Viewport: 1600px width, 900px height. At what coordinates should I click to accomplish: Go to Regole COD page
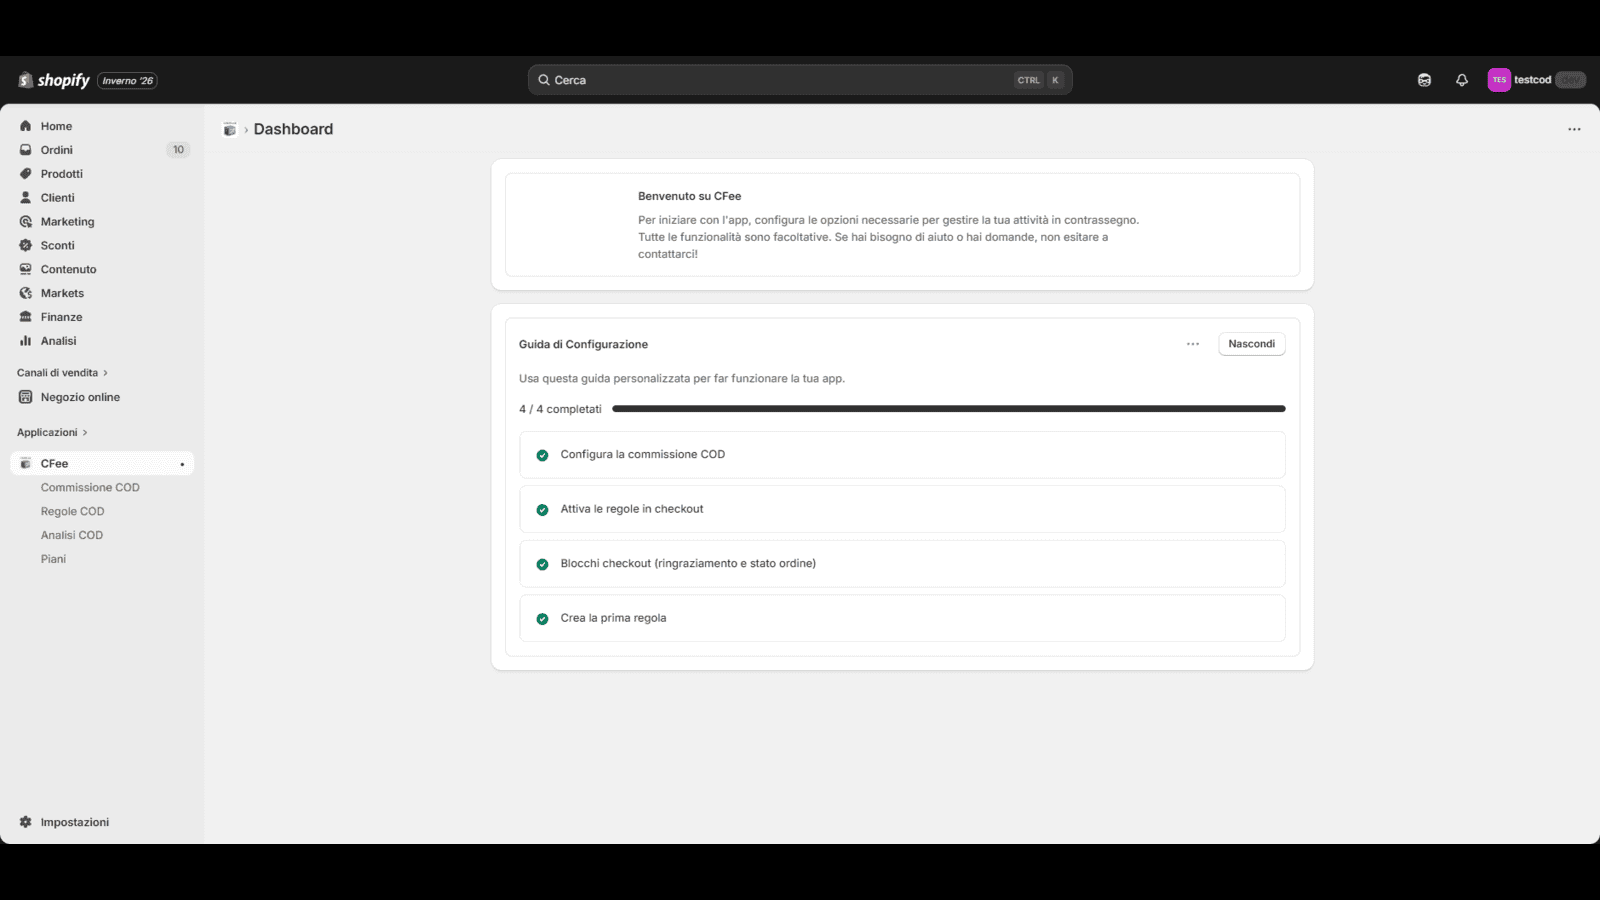click(x=72, y=511)
